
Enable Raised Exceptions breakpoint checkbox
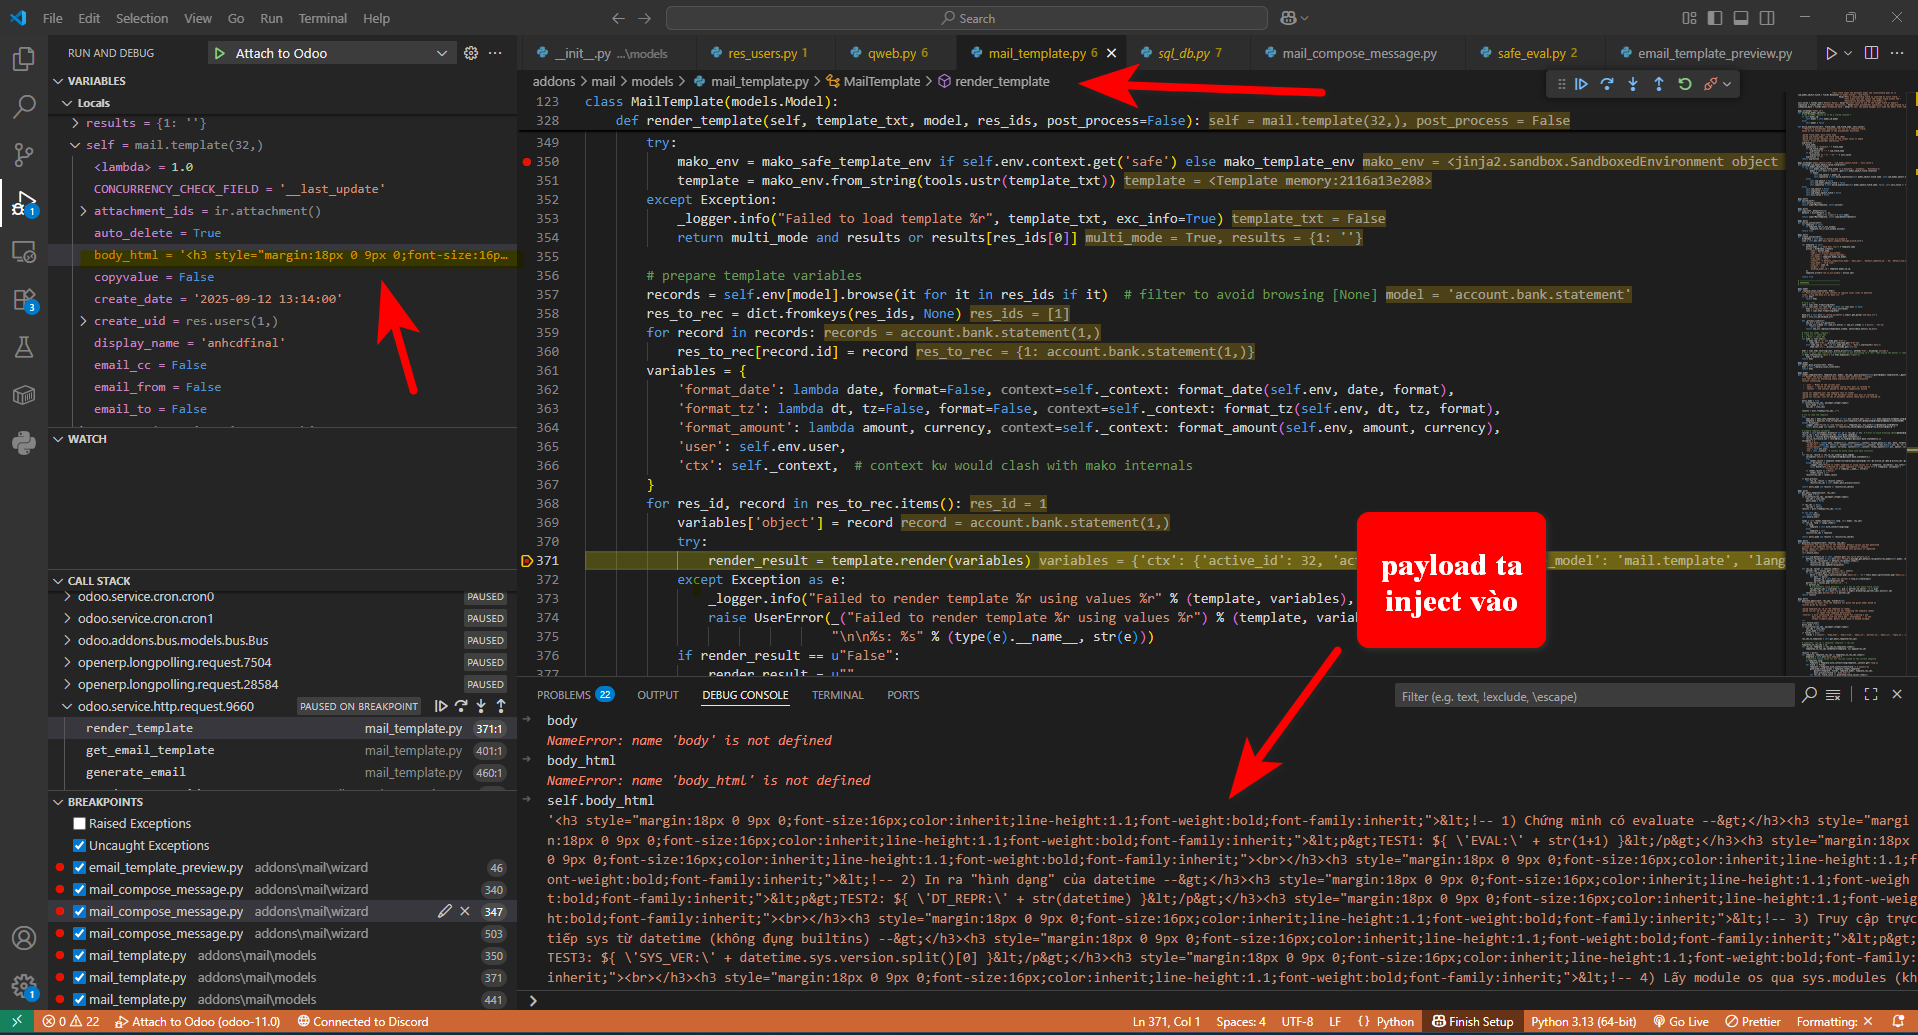point(80,824)
